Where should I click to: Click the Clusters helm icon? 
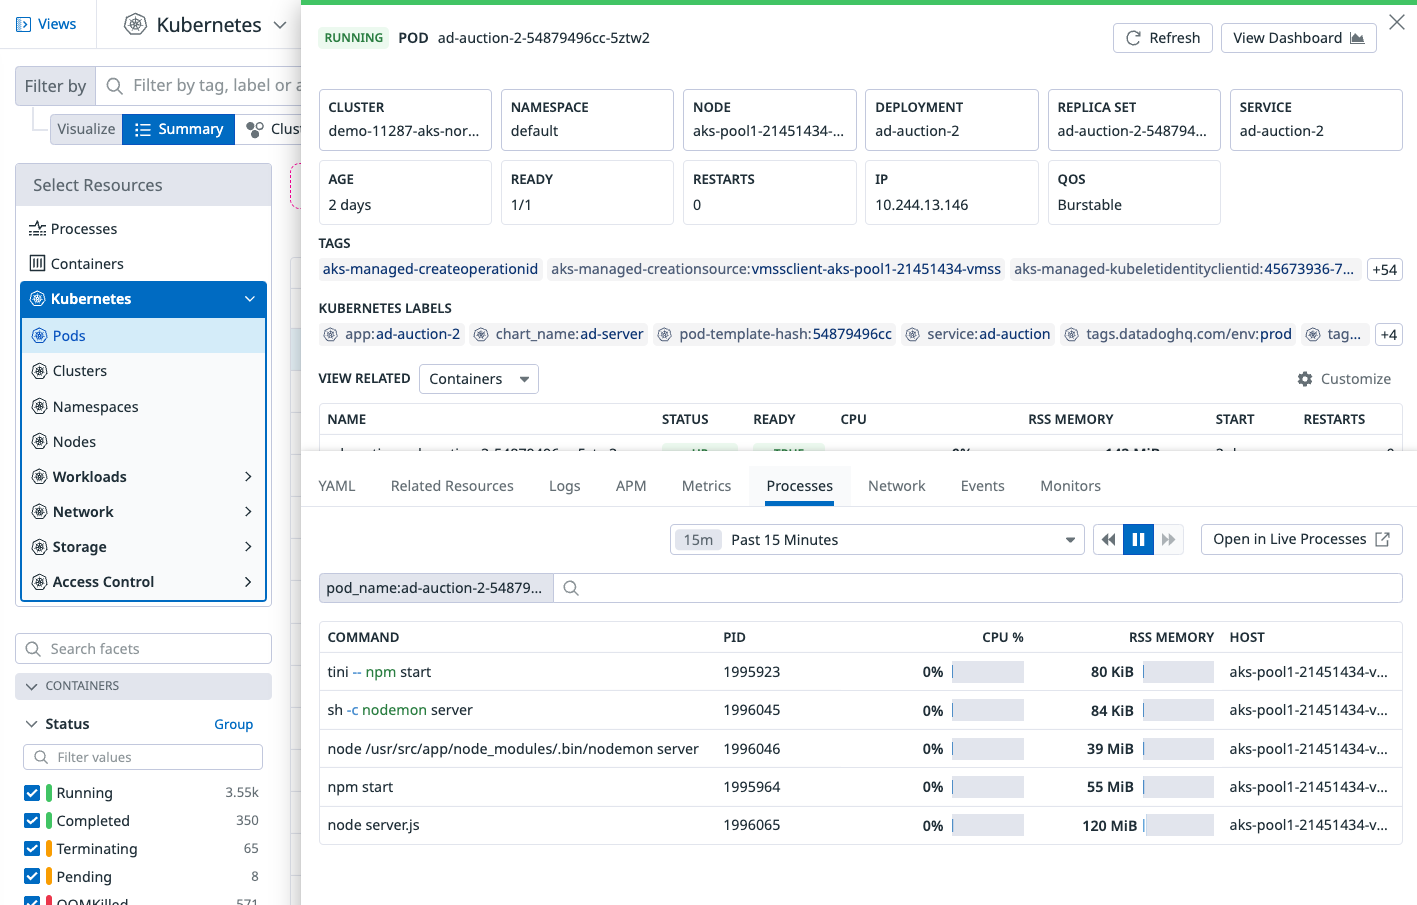pyautogui.click(x=40, y=371)
